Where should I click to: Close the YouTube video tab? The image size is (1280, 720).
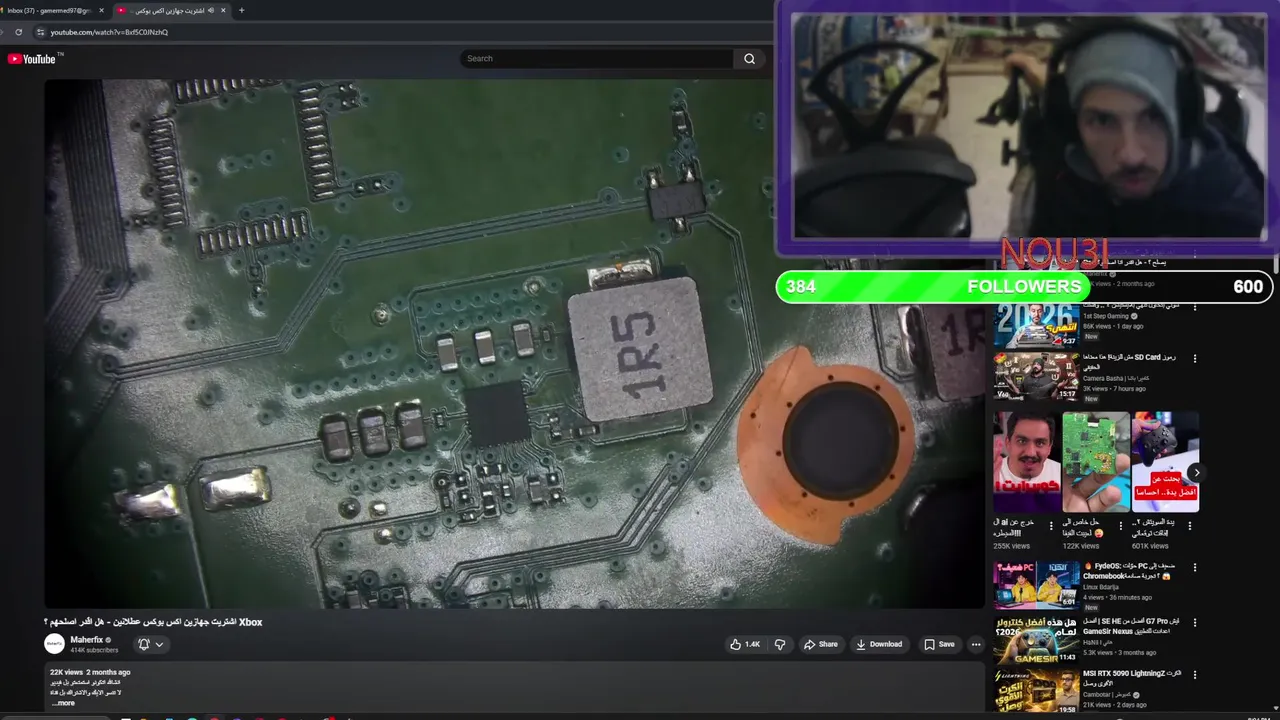pyautogui.click(x=223, y=10)
